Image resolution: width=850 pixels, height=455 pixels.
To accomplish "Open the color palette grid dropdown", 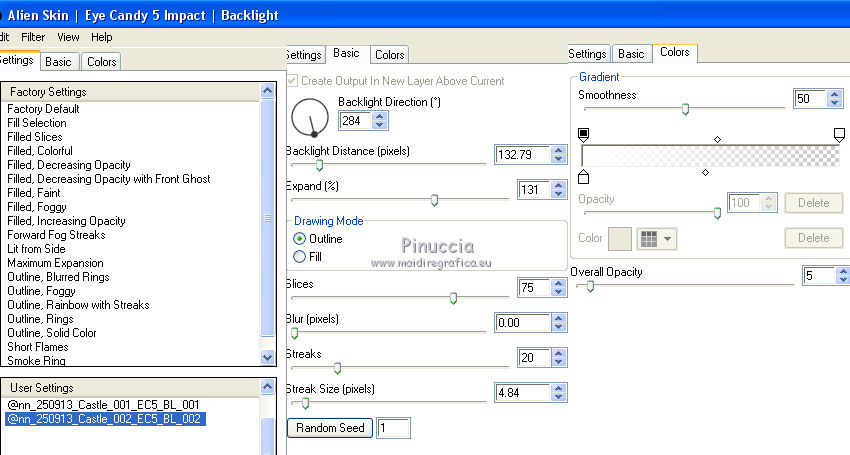I will tap(656, 239).
